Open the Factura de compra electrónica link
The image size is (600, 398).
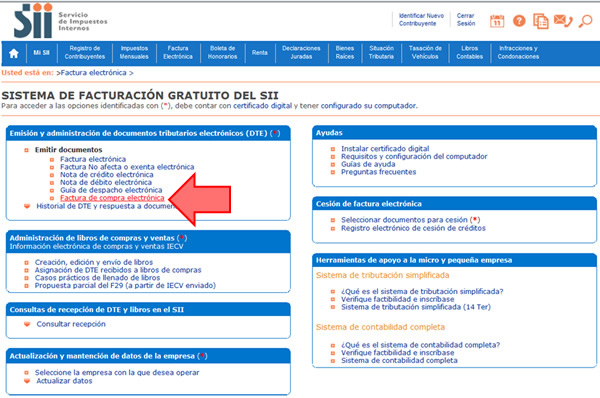click(112, 198)
